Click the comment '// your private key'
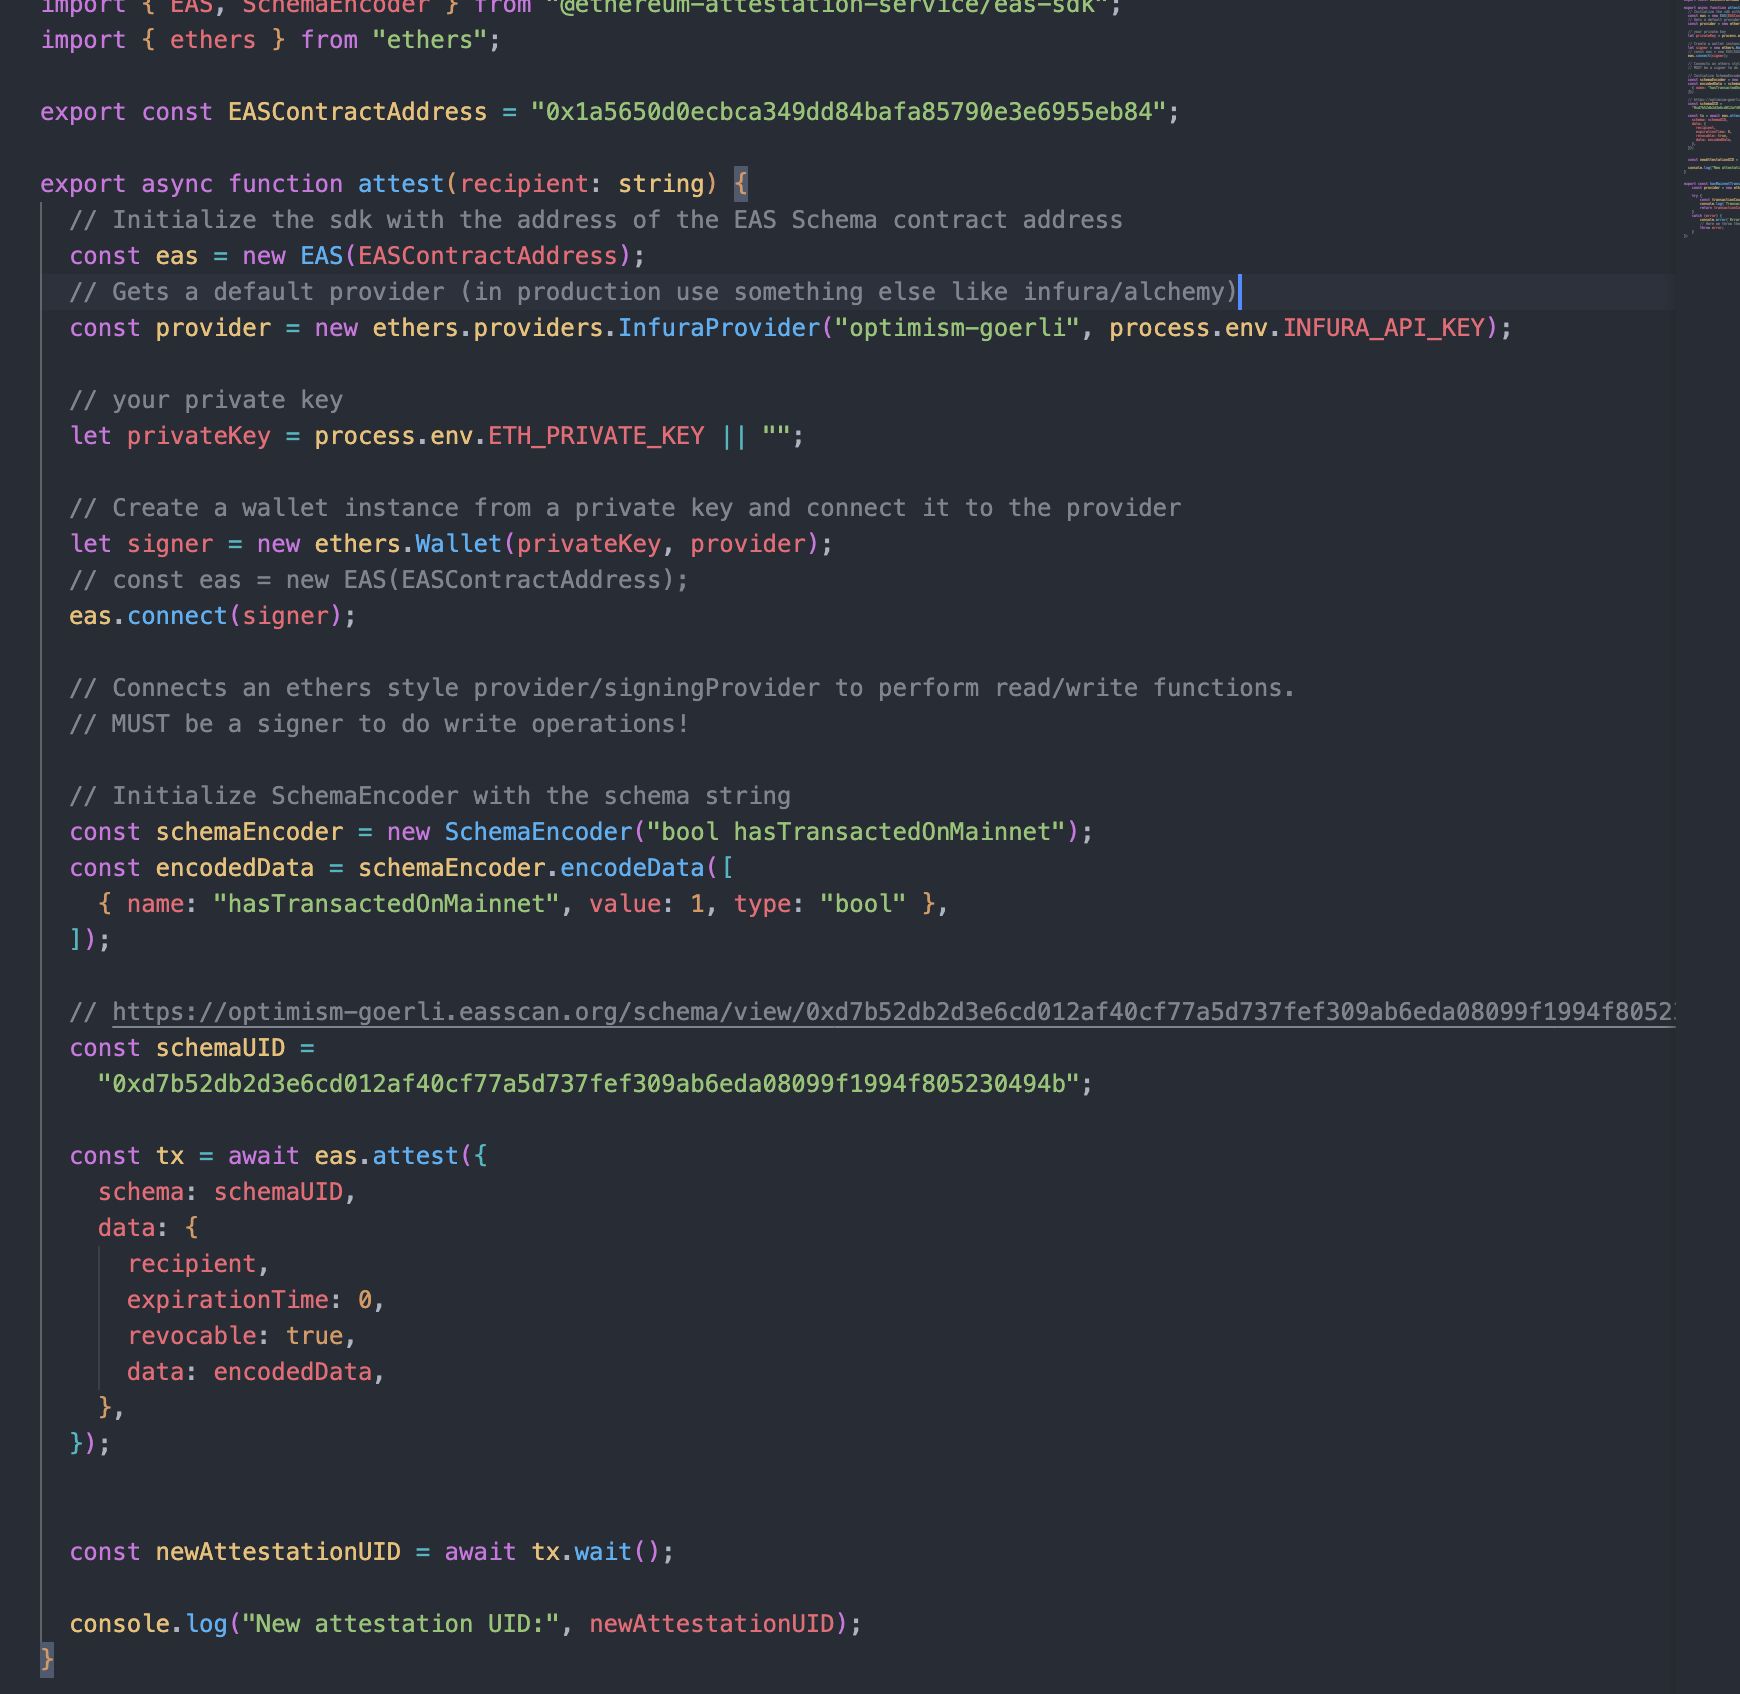This screenshot has height=1694, width=1740. click(206, 400)
